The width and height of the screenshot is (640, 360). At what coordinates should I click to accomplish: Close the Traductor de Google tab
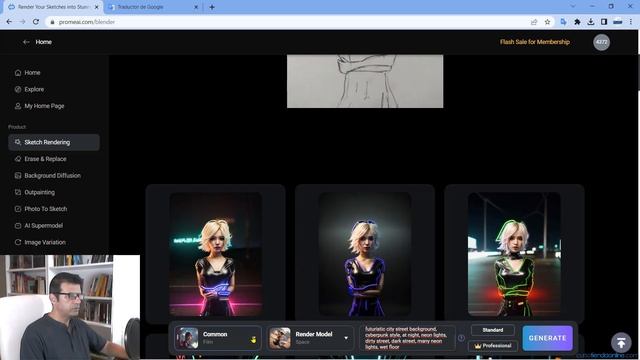click(196, 7)
